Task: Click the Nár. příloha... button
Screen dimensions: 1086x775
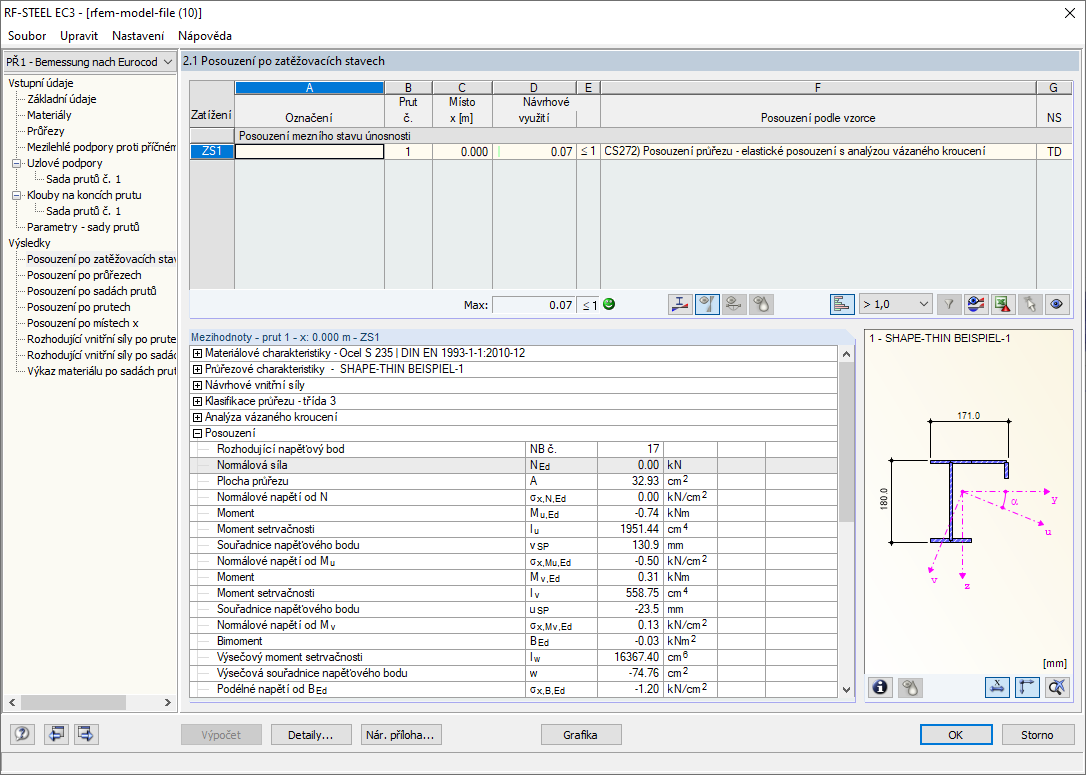Action: coord(401,735)
